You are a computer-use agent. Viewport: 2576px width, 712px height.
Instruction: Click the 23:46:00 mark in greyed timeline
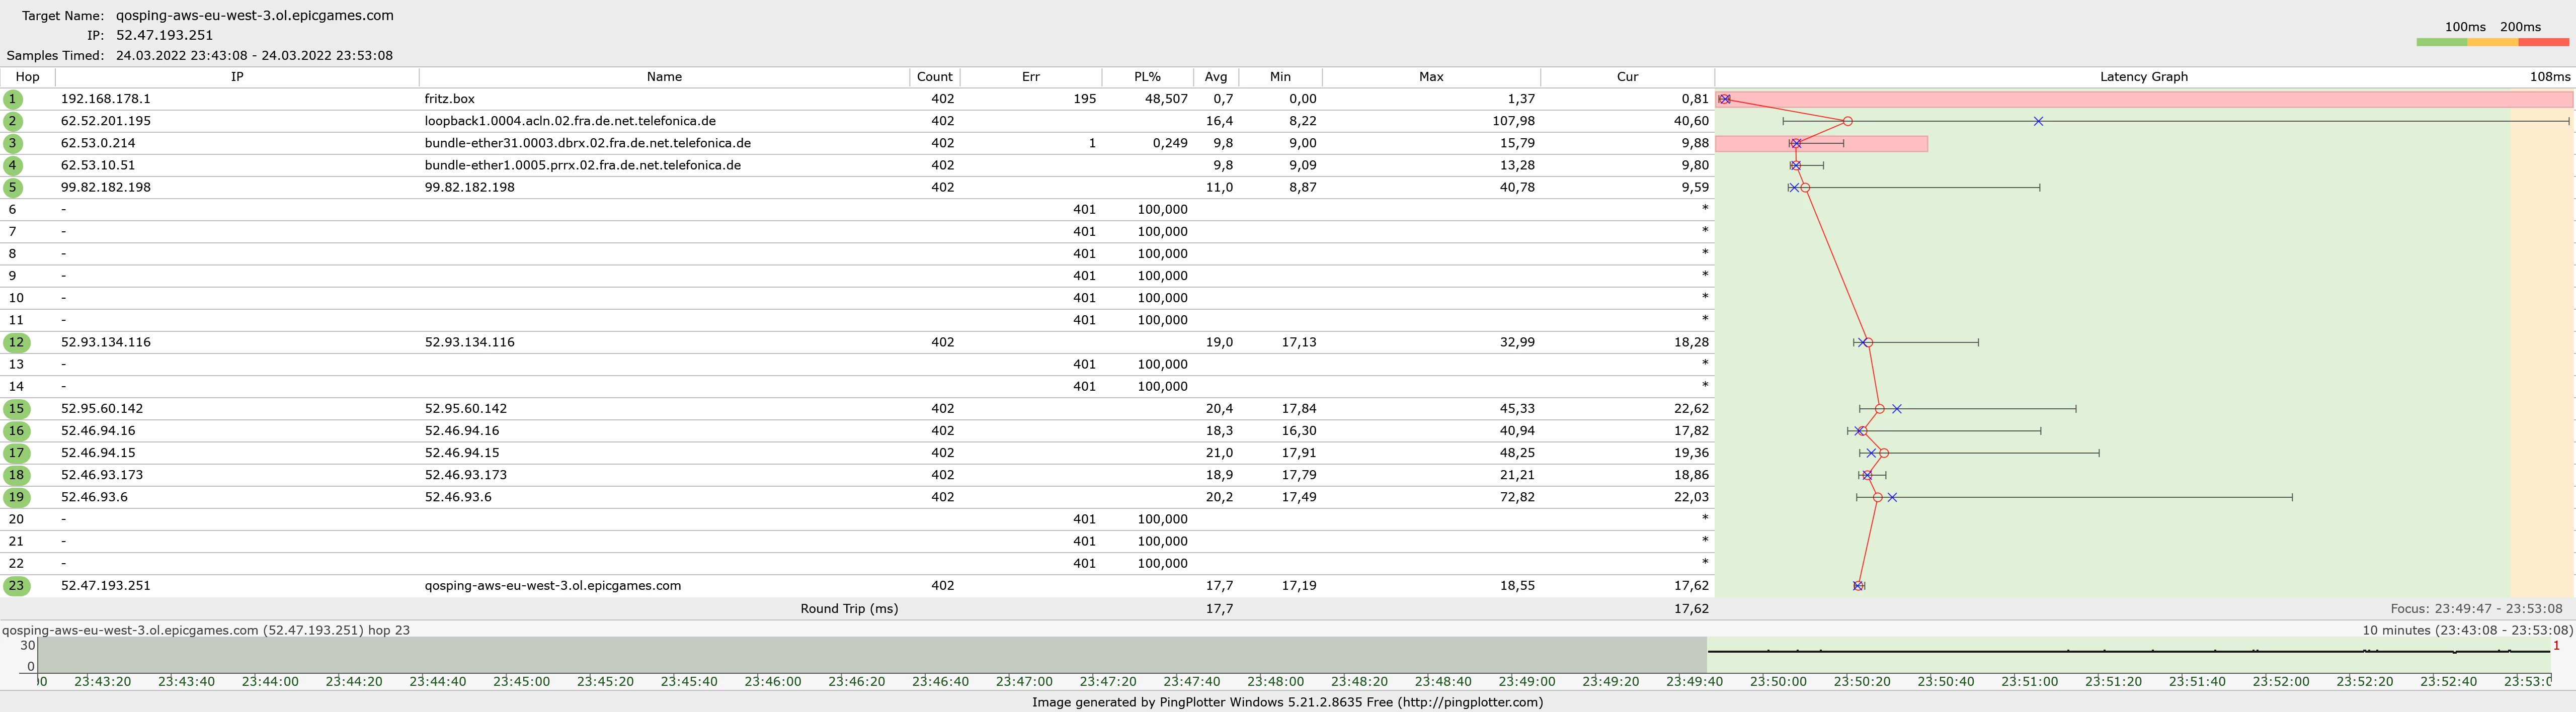[772, 681]
